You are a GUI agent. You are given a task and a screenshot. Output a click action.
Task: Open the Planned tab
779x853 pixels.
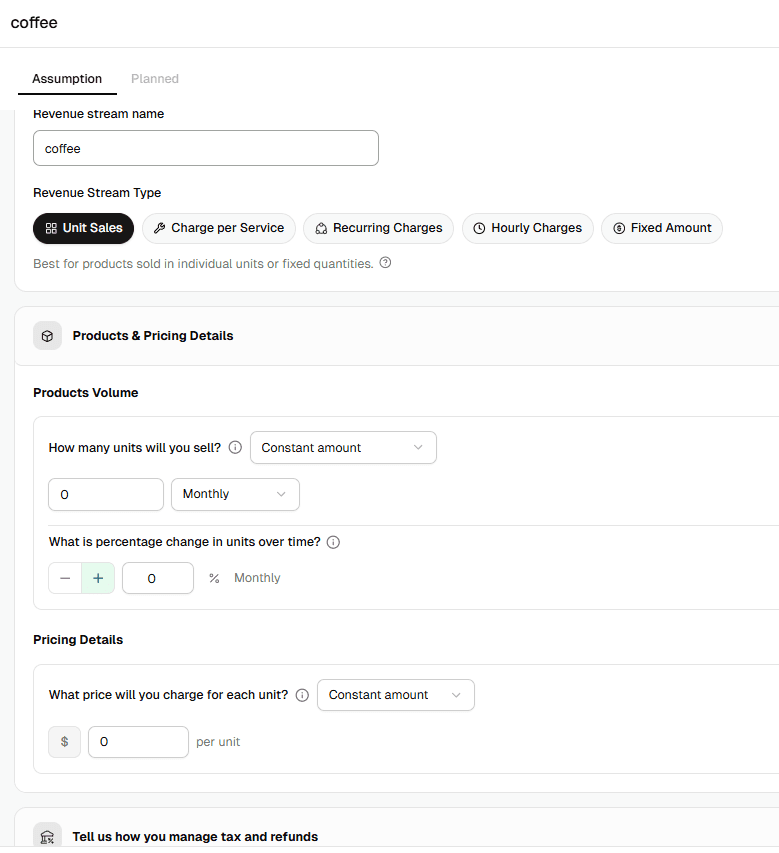click(154, 79)
